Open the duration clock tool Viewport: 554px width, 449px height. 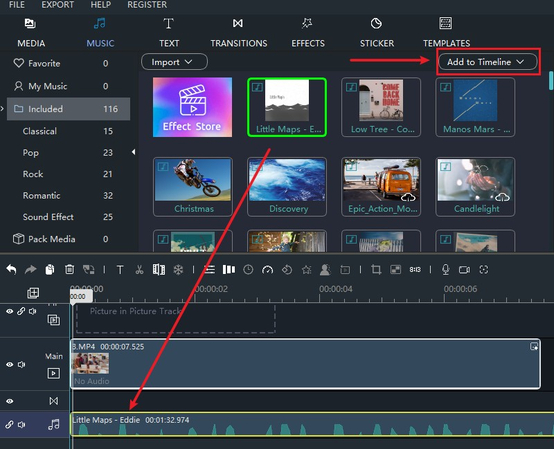tap(248, 270)
